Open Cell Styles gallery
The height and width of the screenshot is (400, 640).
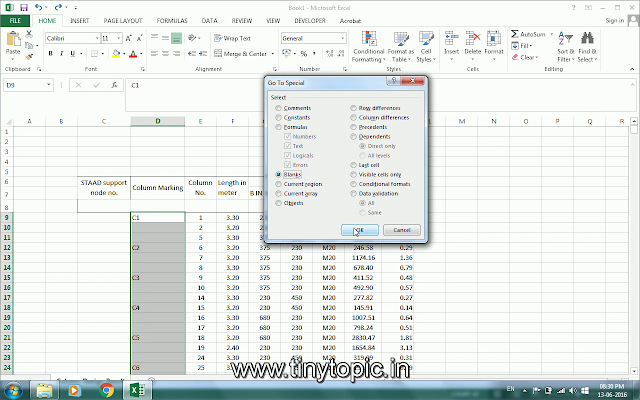tap(426, 47)
